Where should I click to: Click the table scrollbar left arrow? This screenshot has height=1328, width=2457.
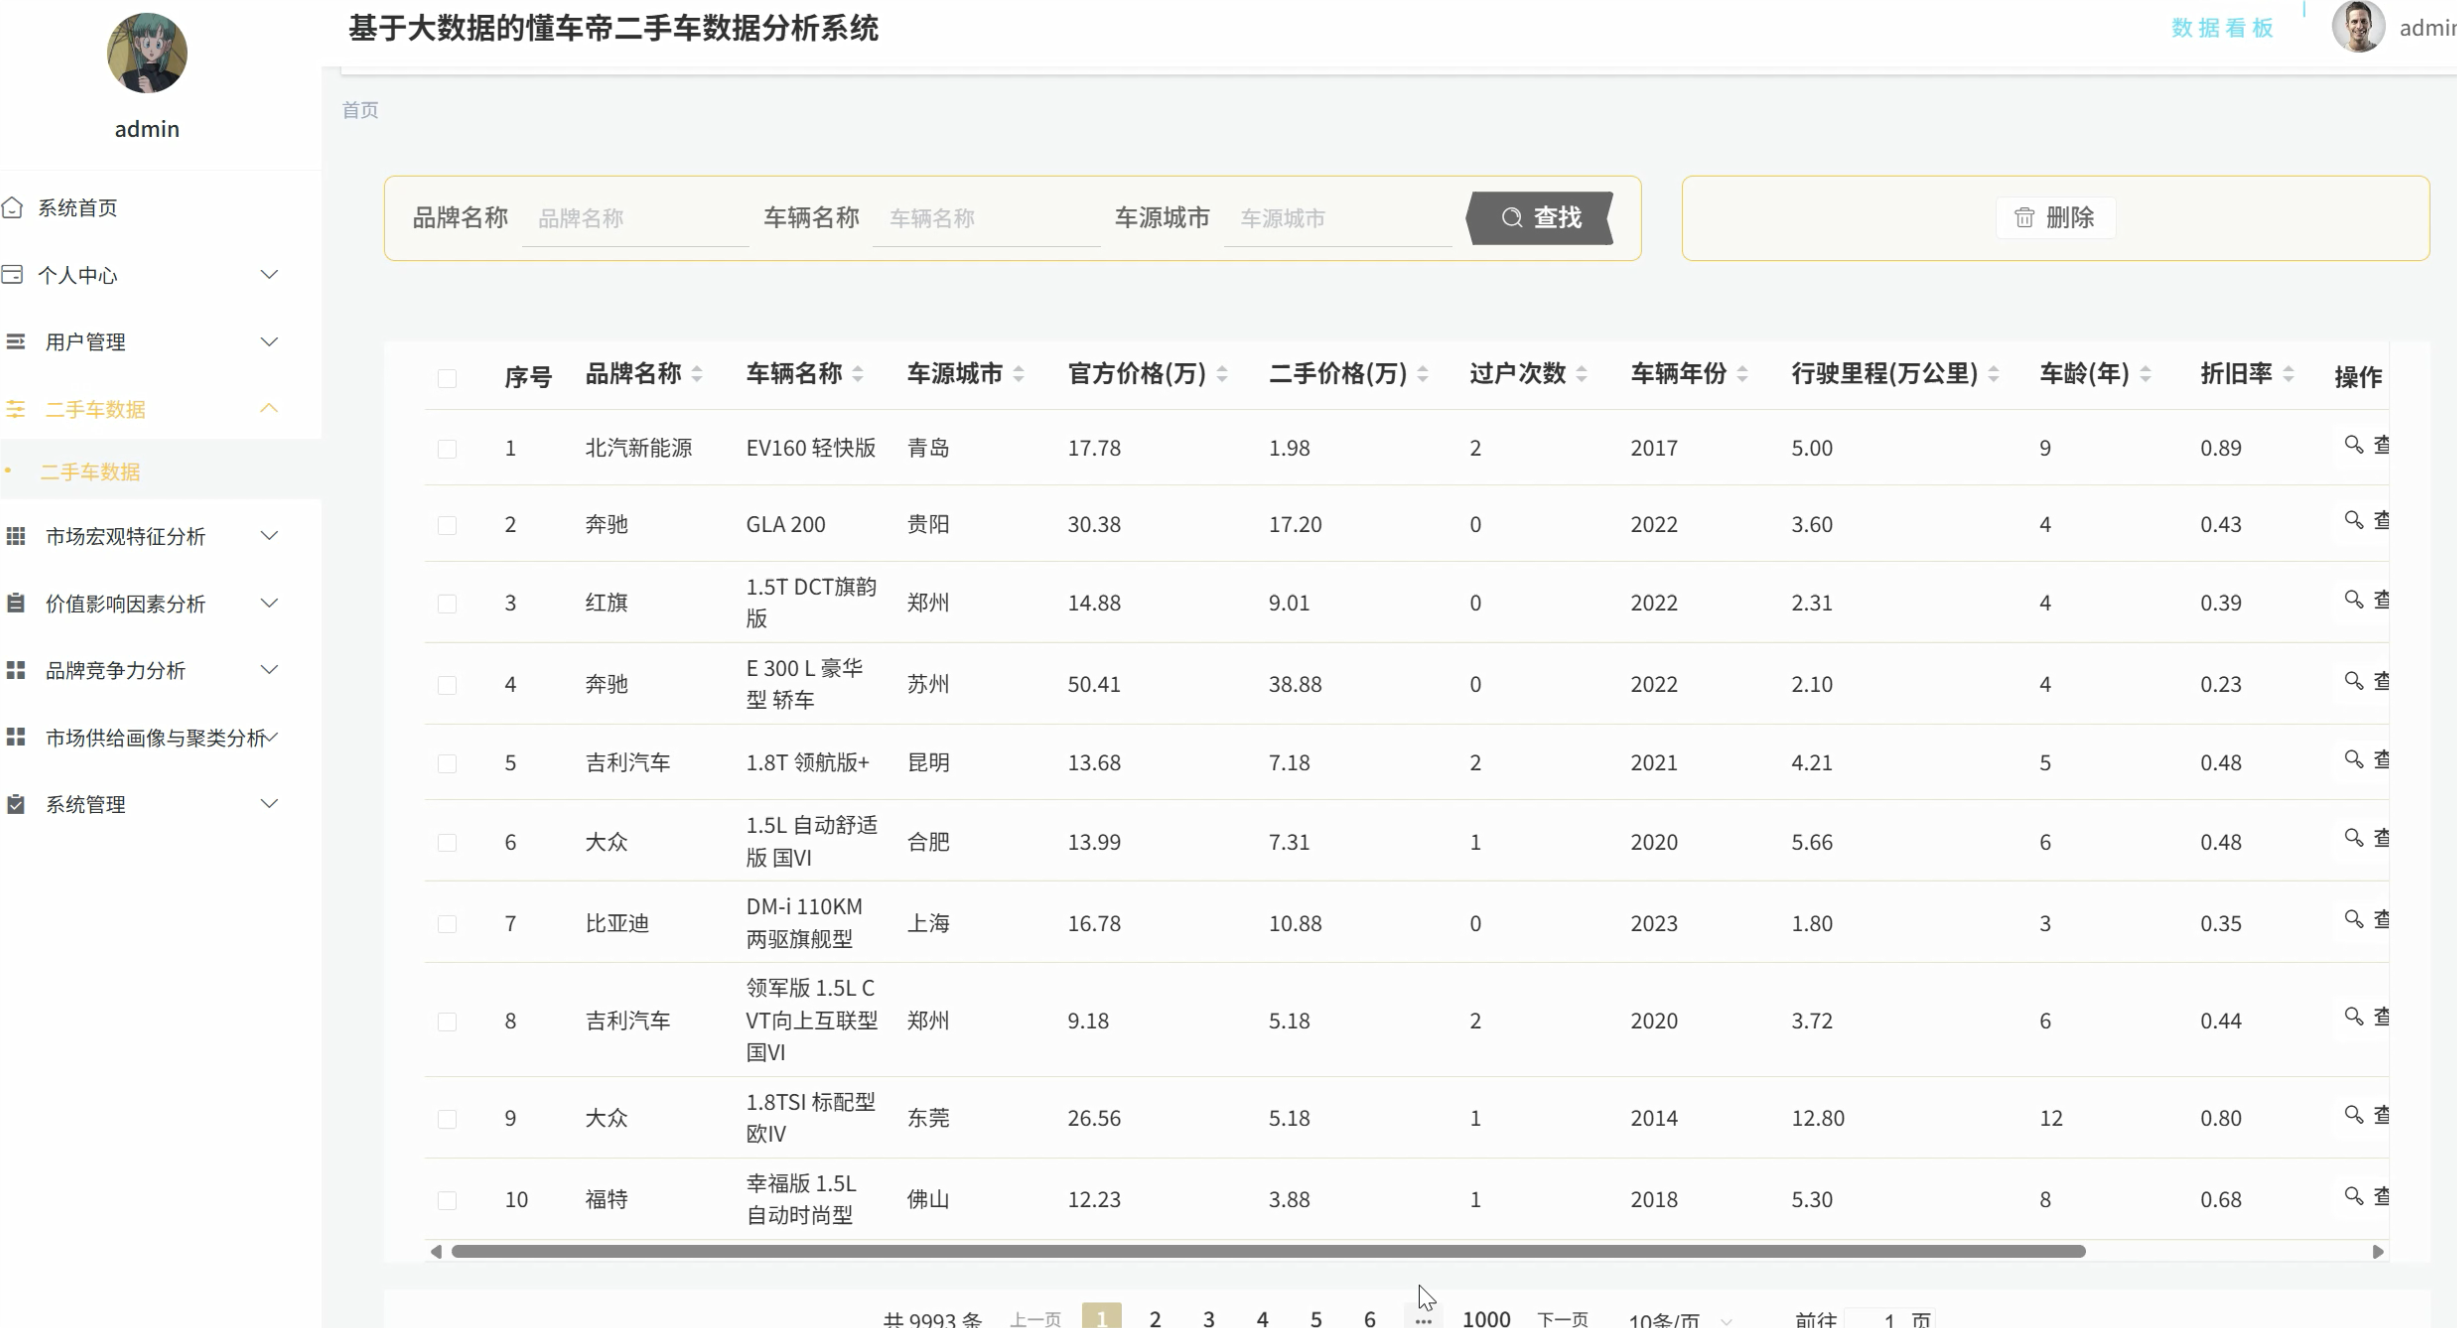[436, 1252]
